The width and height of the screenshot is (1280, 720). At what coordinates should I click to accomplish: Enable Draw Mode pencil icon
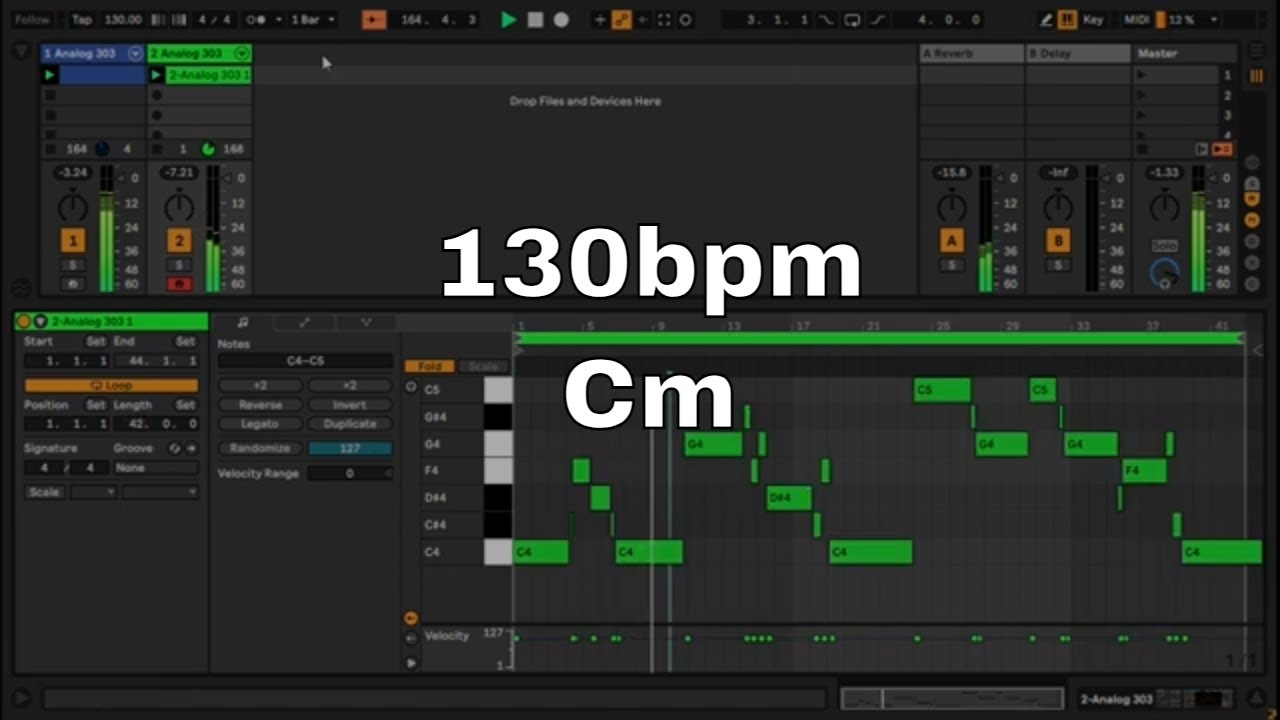[1047, 20]
